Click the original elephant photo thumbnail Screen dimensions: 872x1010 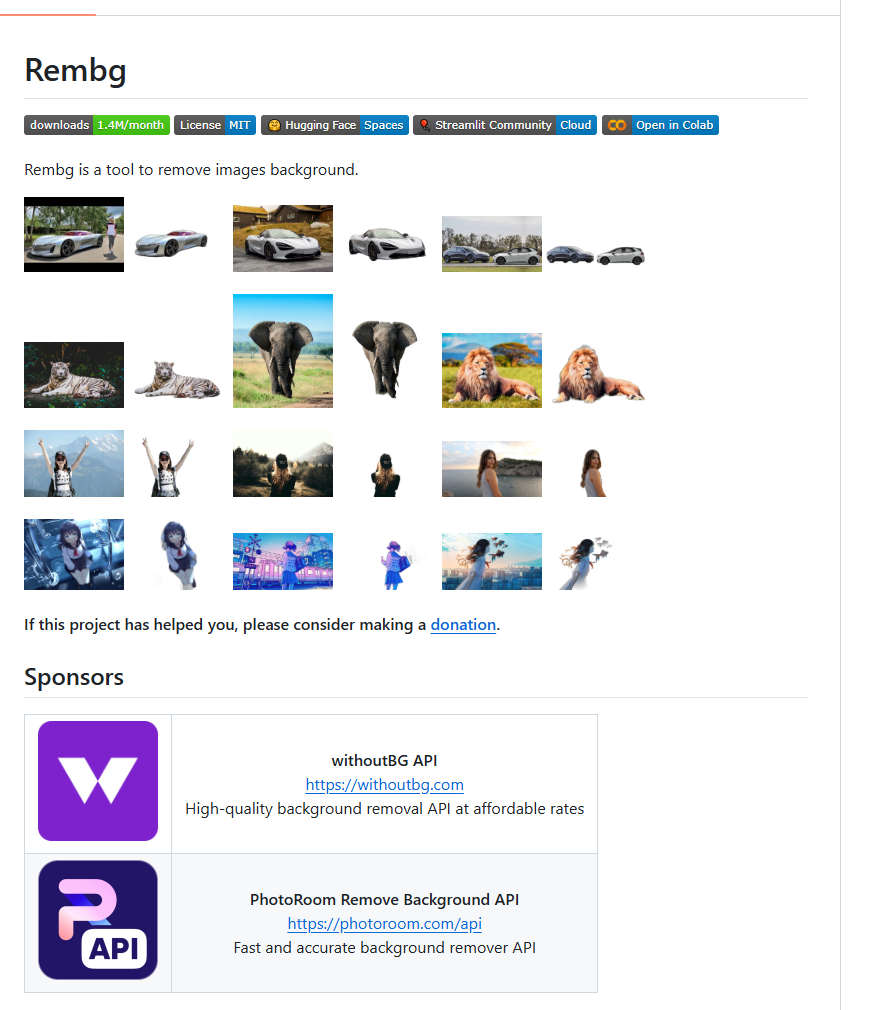pos(283,351)
